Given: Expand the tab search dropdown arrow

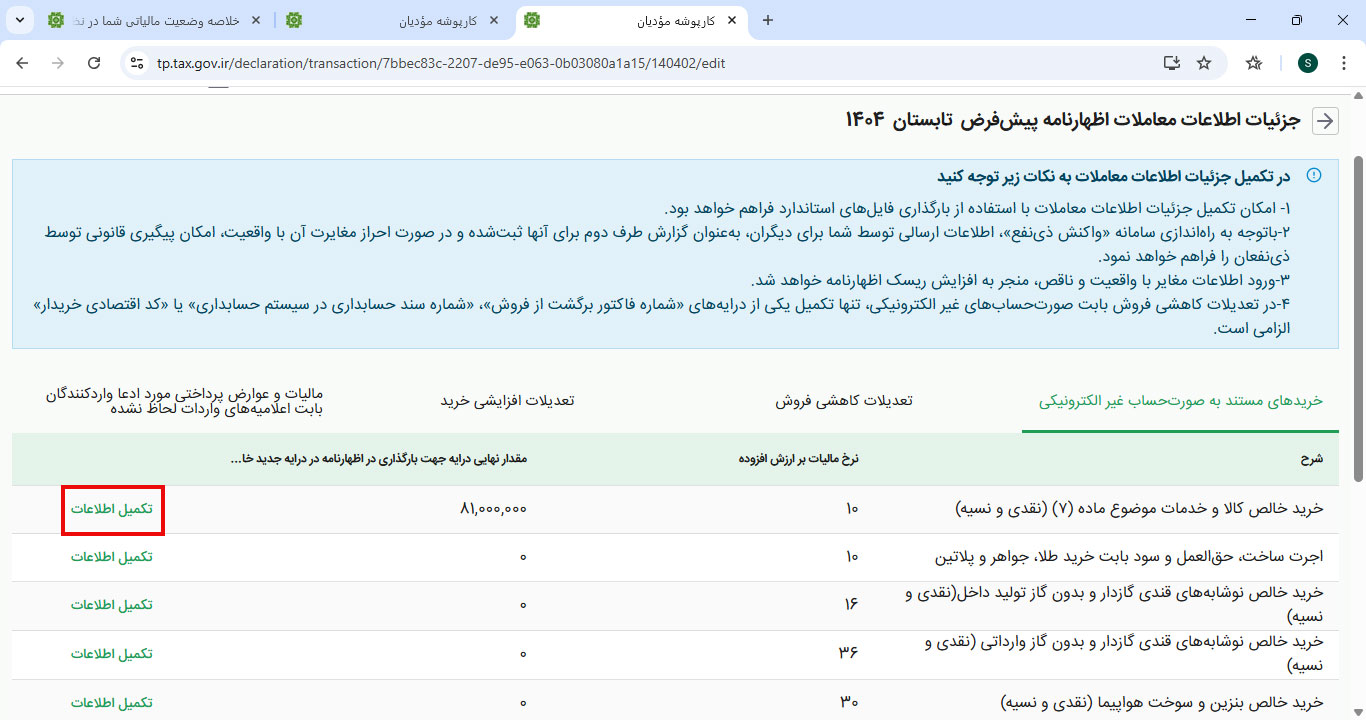Looking at the screenshot, I should [22, 20].
